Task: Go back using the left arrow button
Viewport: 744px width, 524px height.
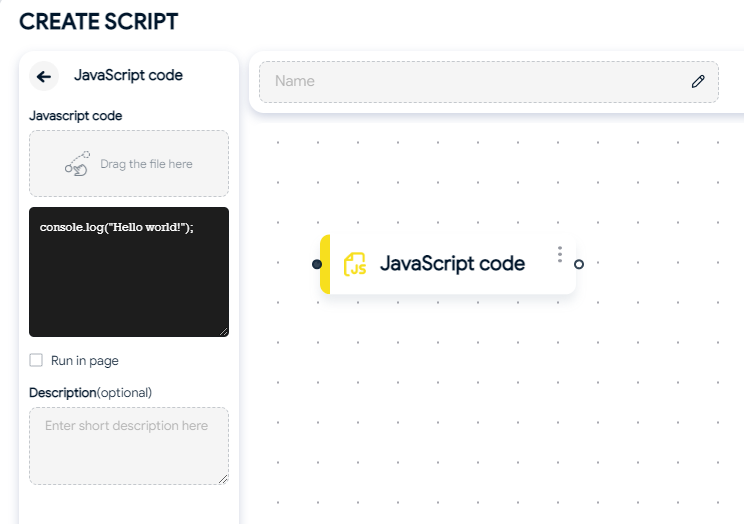Action: tap(44, 76)
